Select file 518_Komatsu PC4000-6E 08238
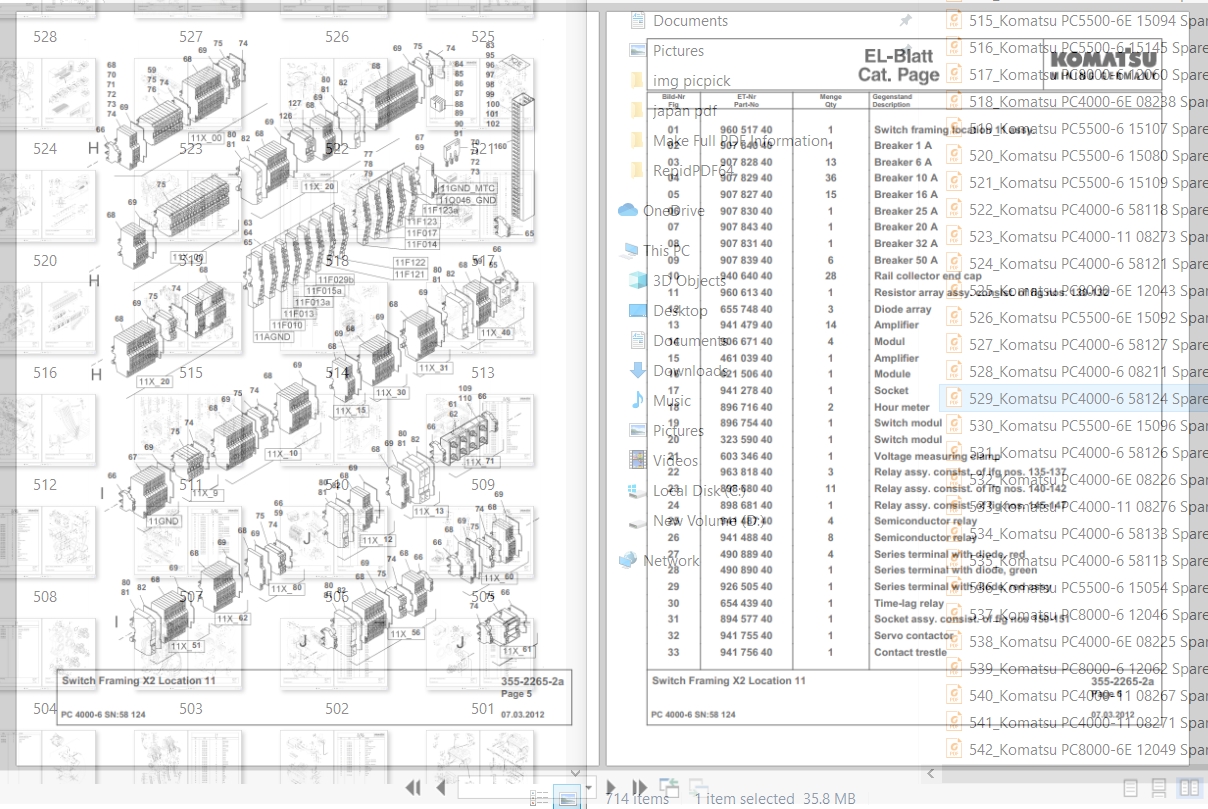The image size is (1208, 809). coord(1088,101)
